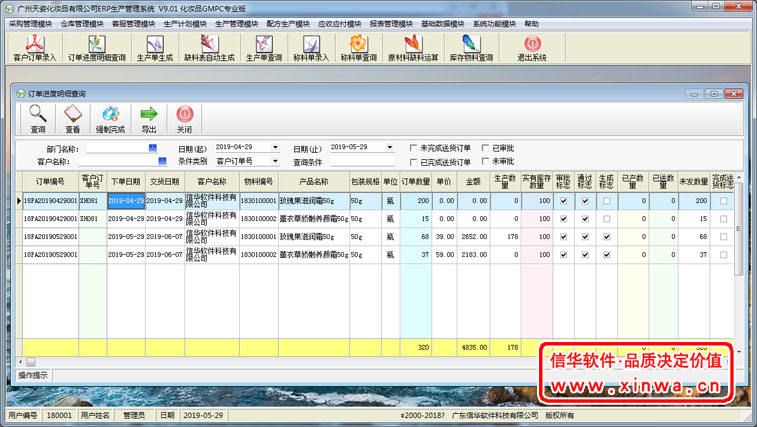
Task: Click horizontal scrollbar thumb under table
Action: 30,361
